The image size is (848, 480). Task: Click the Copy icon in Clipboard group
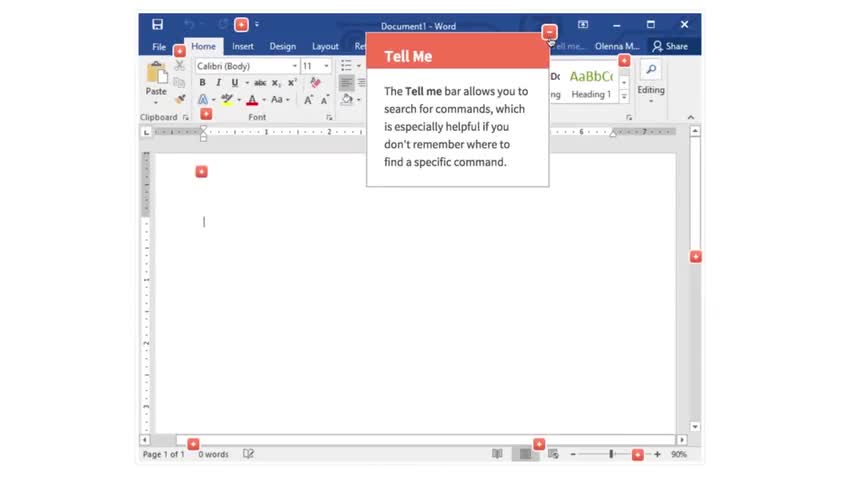click(180, 83)
